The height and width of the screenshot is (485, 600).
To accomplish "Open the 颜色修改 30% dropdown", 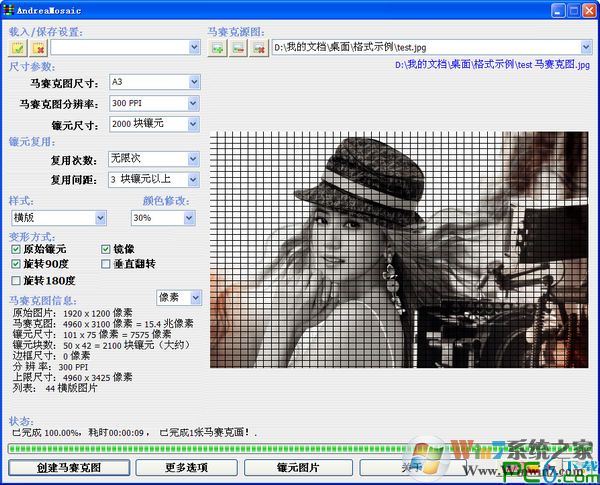I will pyautogui.click(x=193, y=217).
